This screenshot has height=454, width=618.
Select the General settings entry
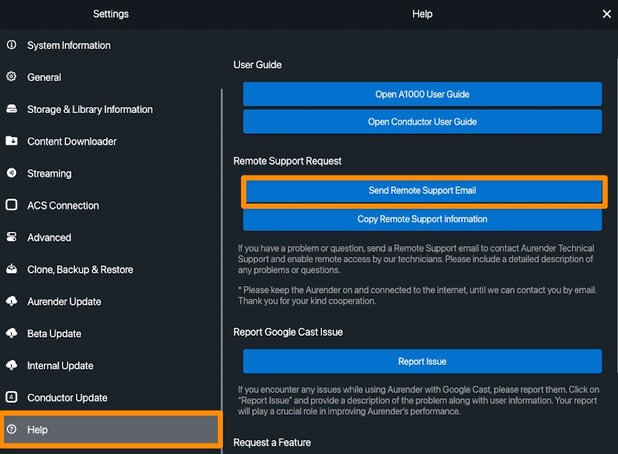[x=110, y=77]
